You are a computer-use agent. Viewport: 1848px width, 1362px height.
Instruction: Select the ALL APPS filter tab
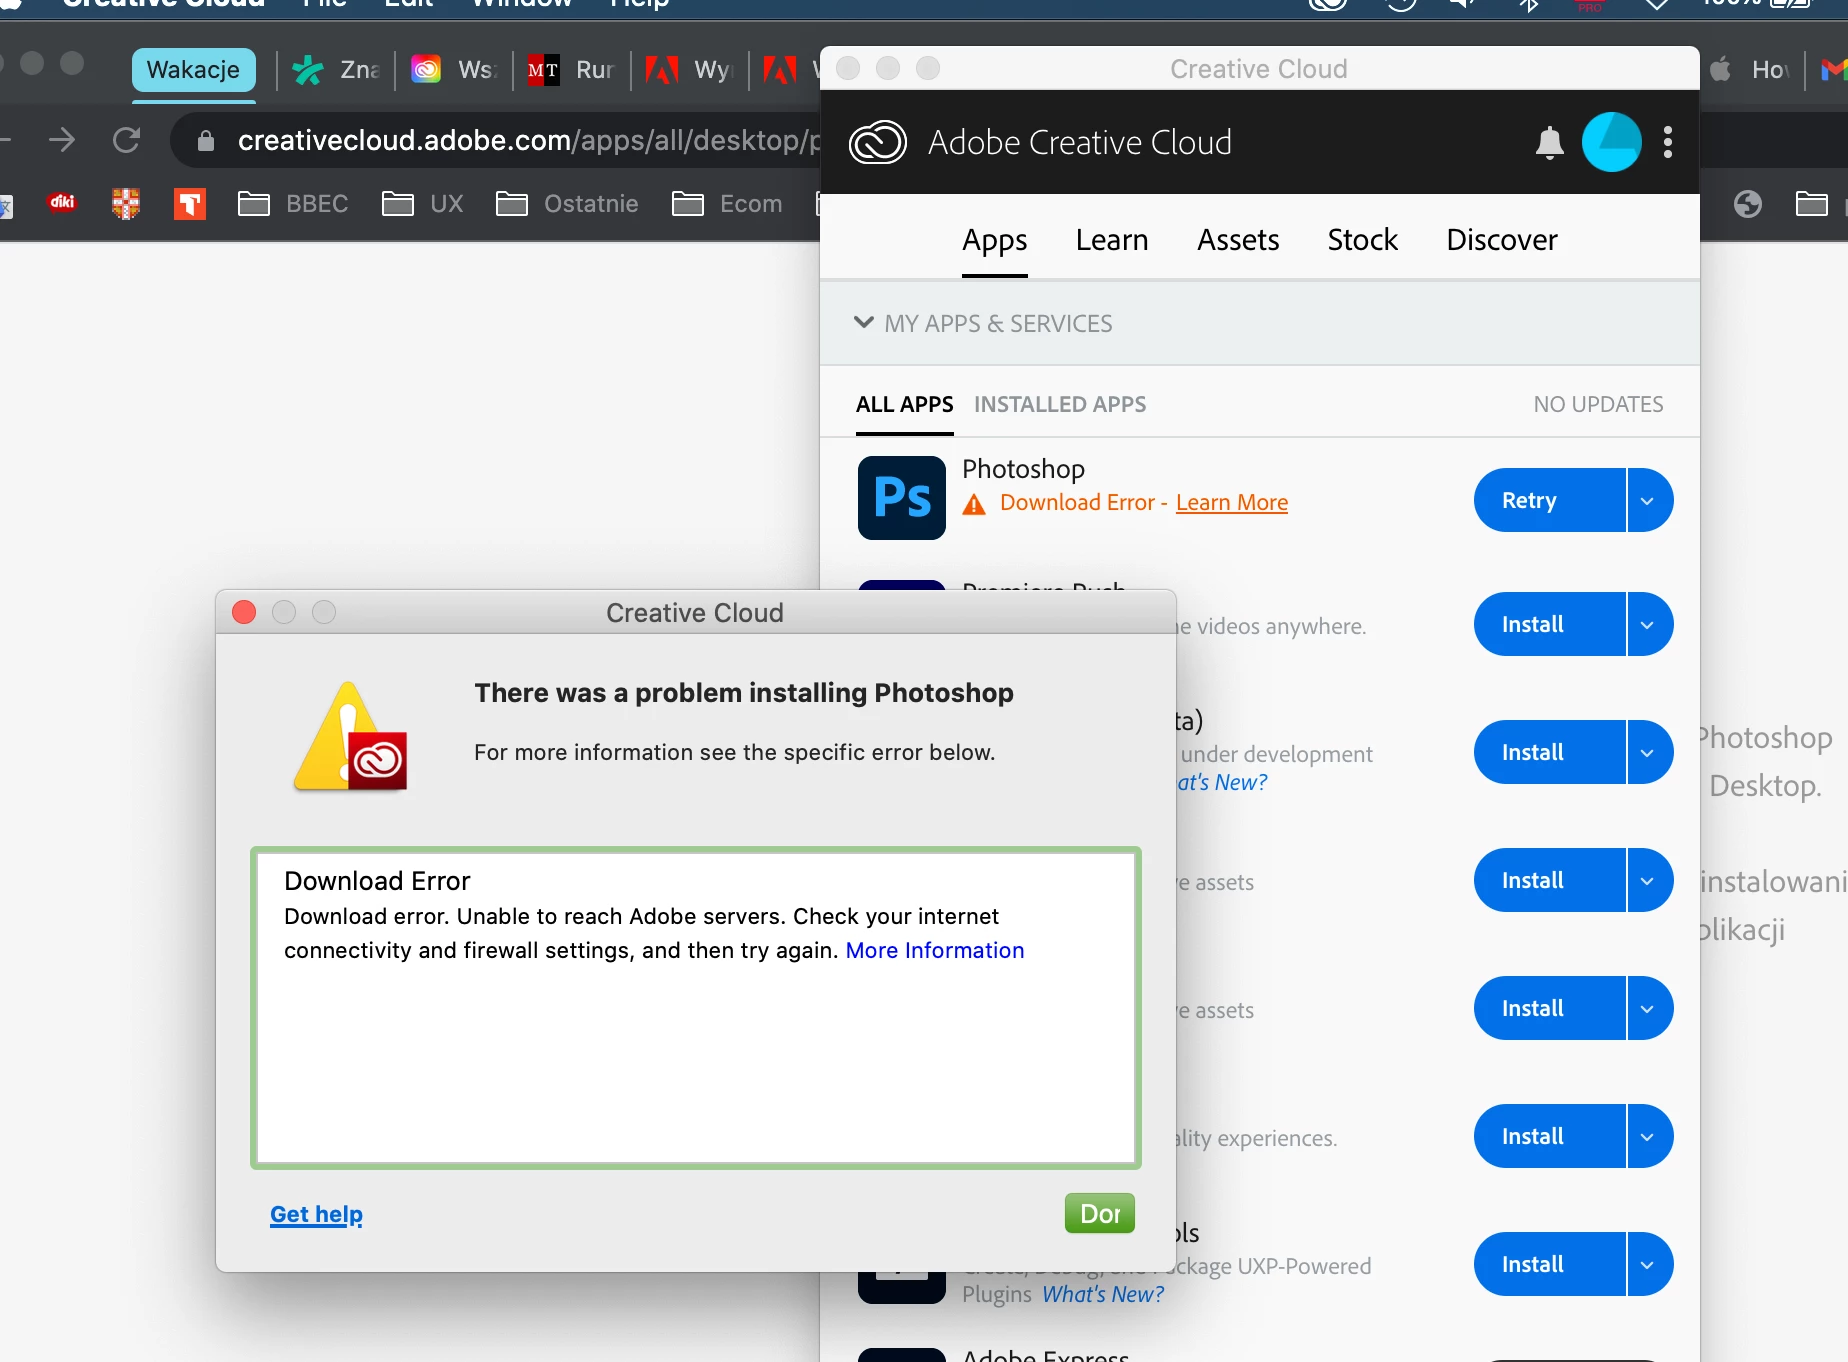pos(905,404)
